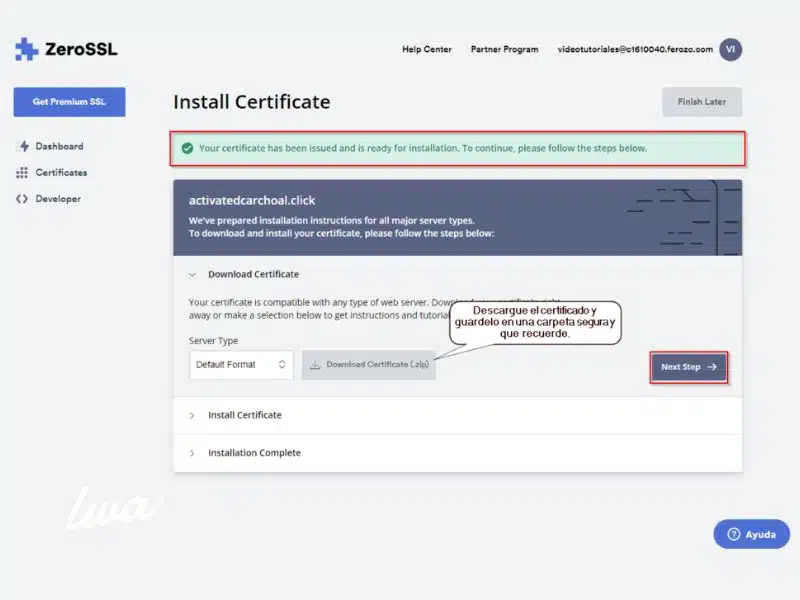Select Partner Program in the top bar
The height and width of the screenshot is (600, 800).
click(504, 48)
